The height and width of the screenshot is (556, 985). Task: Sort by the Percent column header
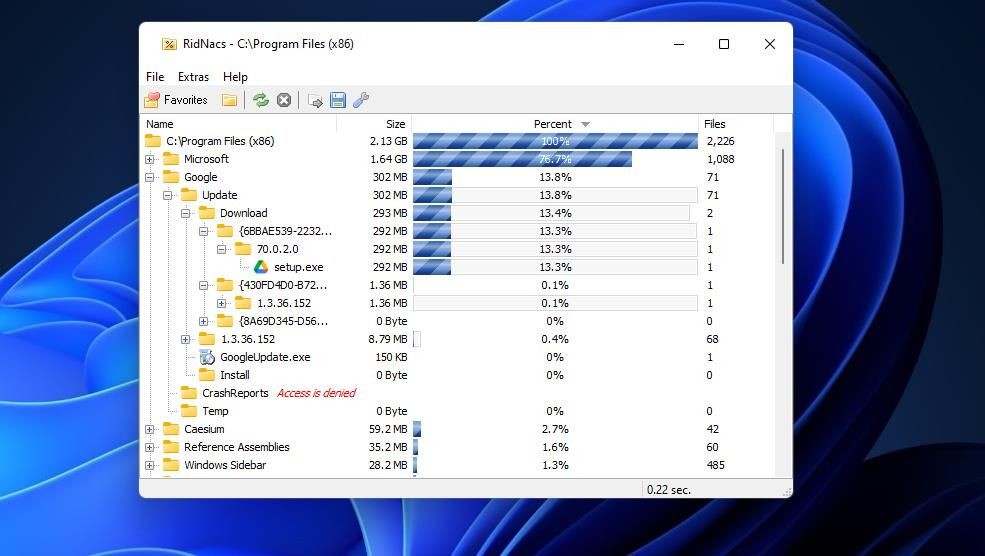(x=555, y=124)
